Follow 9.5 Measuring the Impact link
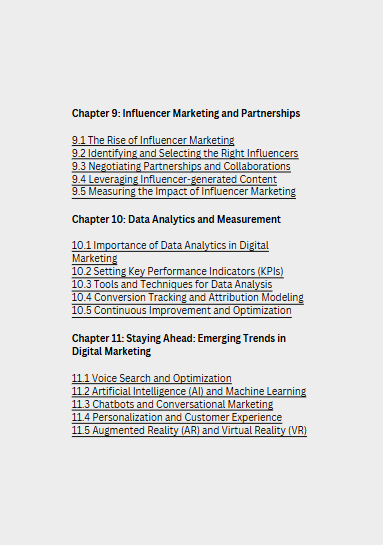Viewport: 383px width, 545px height. 184,192
